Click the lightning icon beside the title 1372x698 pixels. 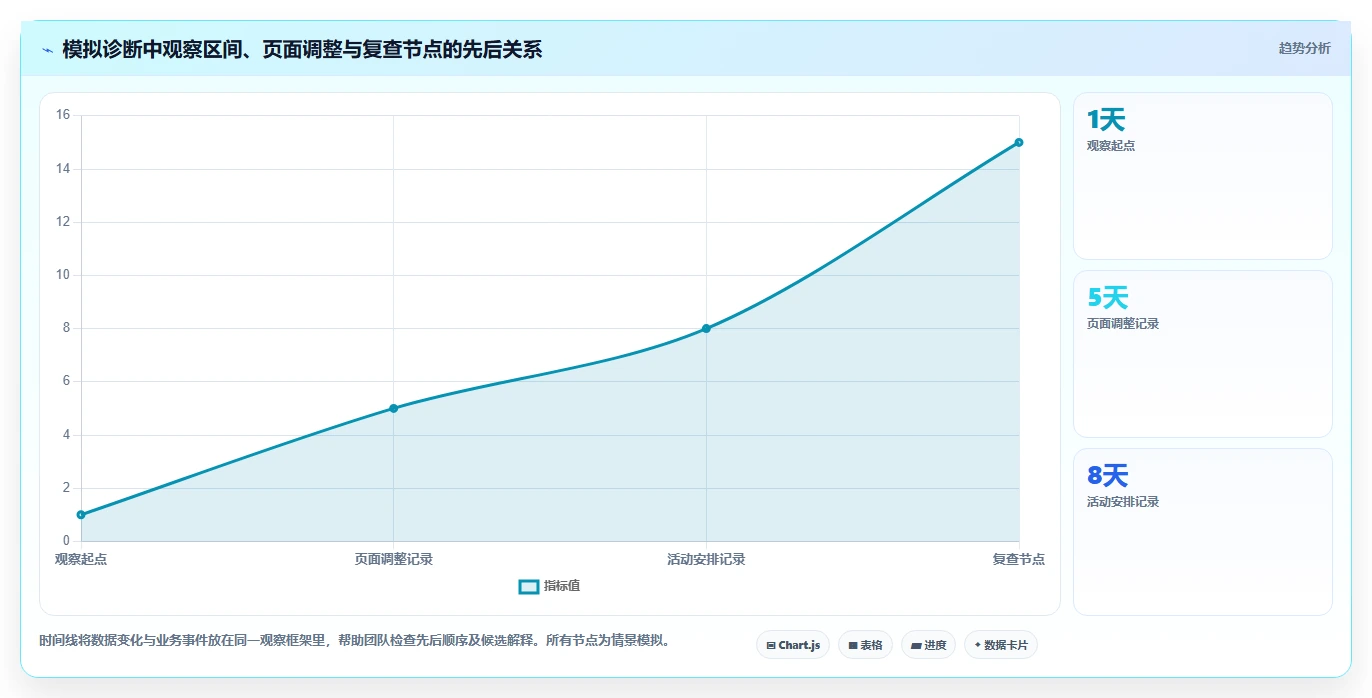47,50
